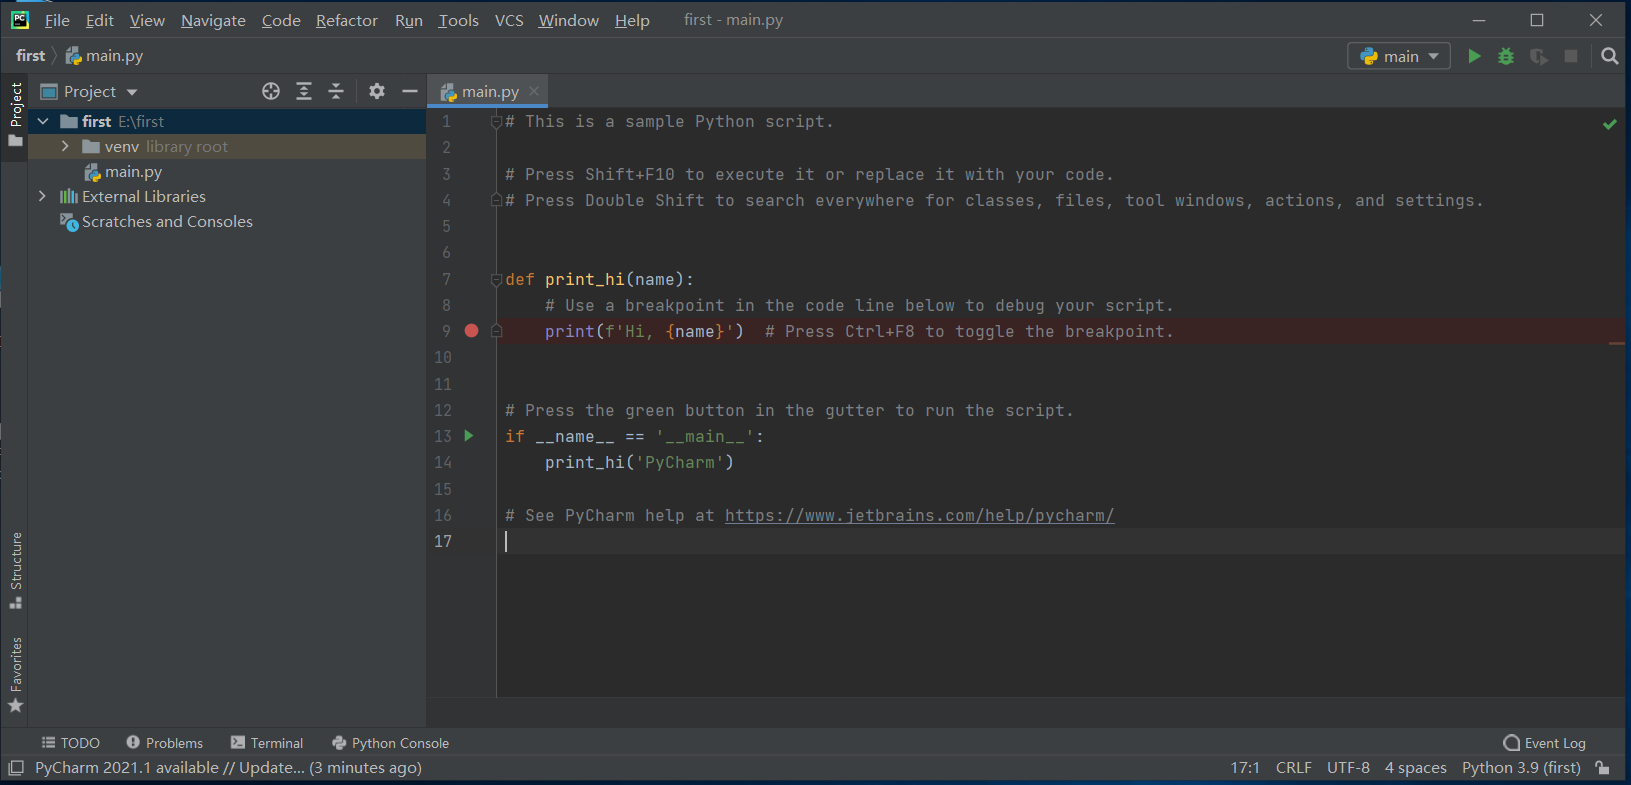
Task: Change line separator CRLF
Action: click(1293, 768)
